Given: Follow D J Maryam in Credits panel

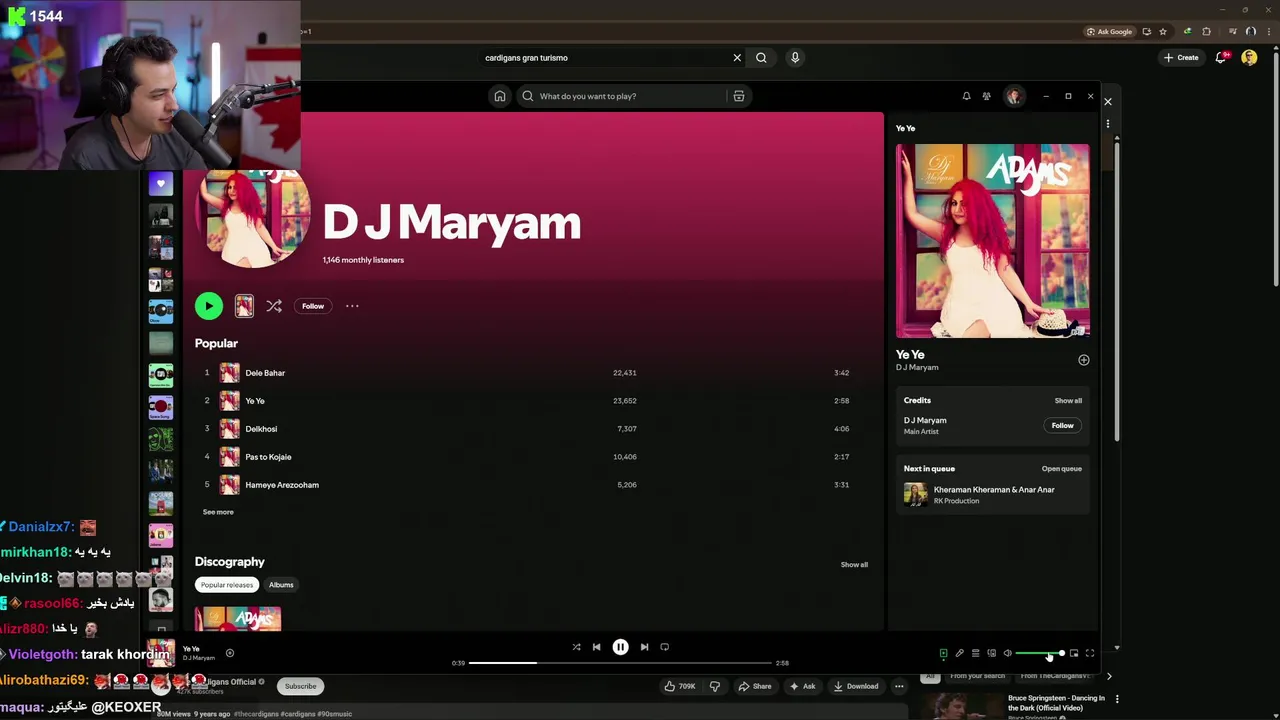Looking at the screenshot, I should (x=1062, y=426).
